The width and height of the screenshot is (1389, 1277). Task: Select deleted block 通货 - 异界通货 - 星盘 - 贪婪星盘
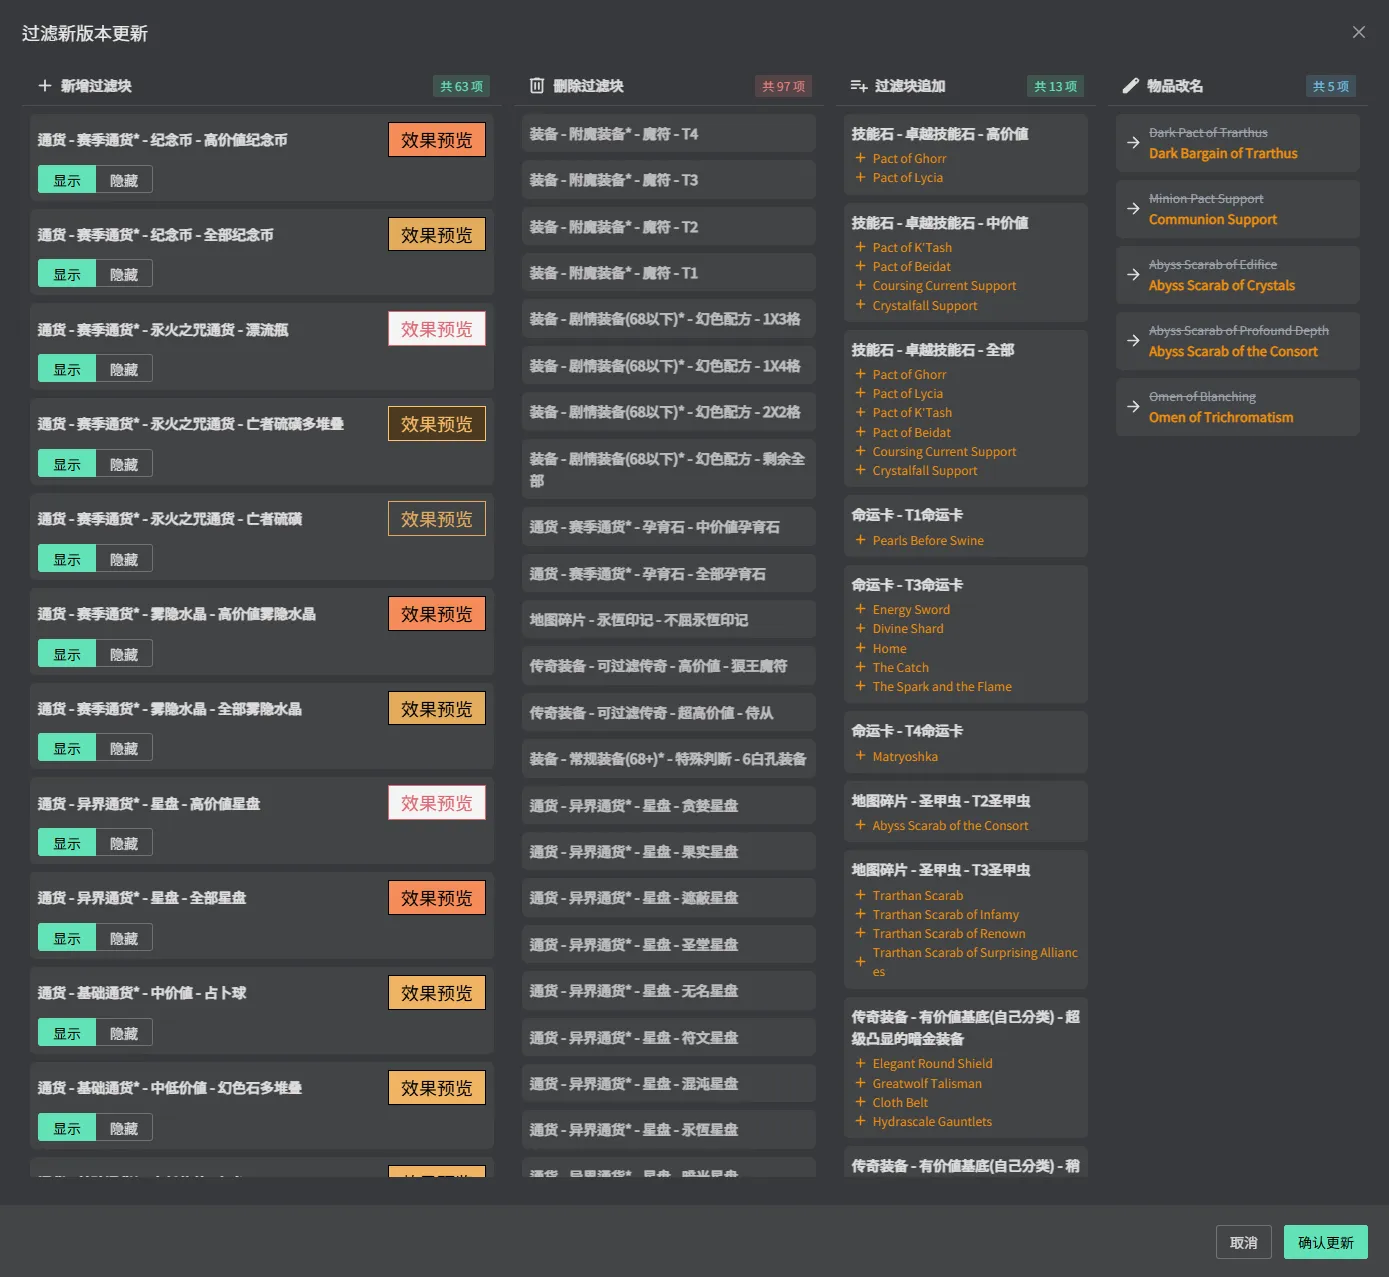(x=669, y=806)
